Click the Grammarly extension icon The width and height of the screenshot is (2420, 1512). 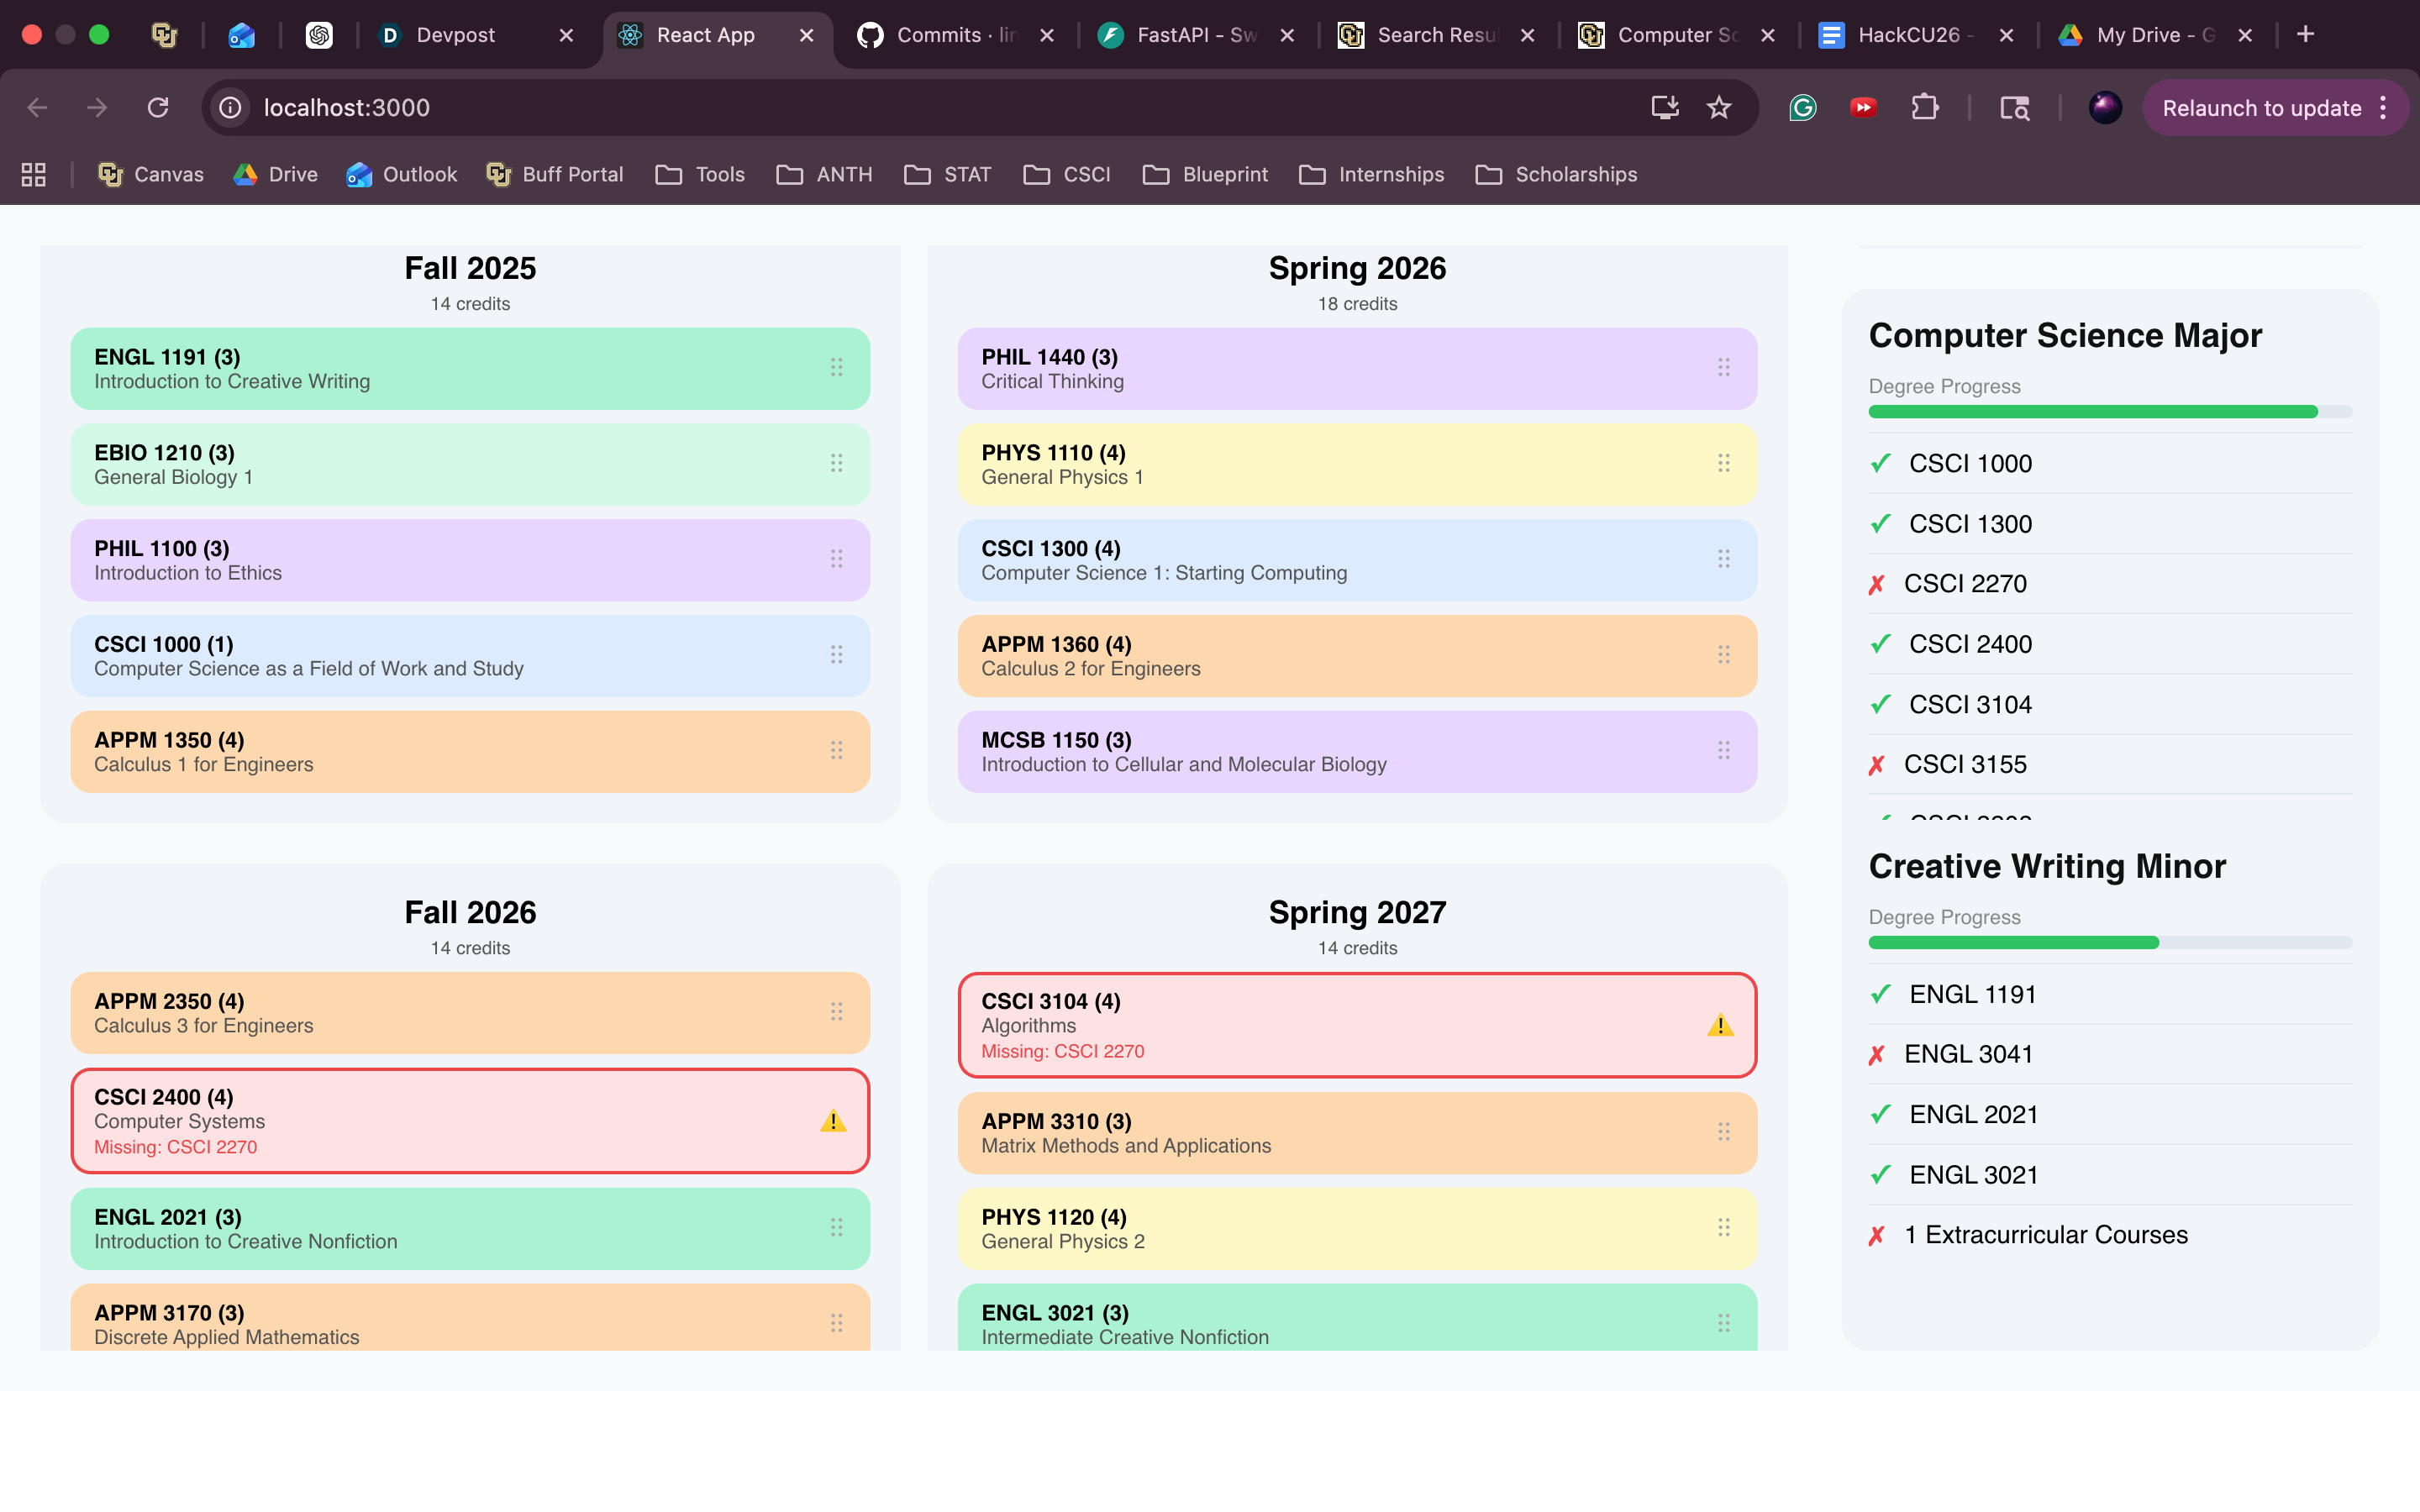coord(1802,108)
